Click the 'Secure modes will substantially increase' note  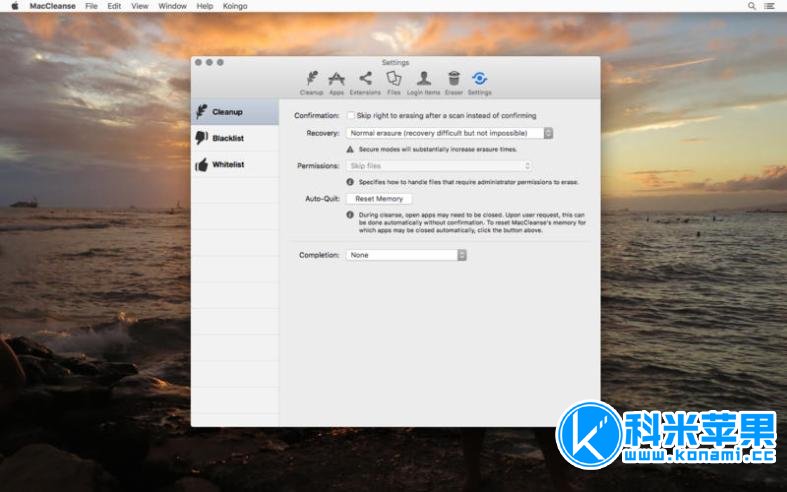tap(438, 149)
